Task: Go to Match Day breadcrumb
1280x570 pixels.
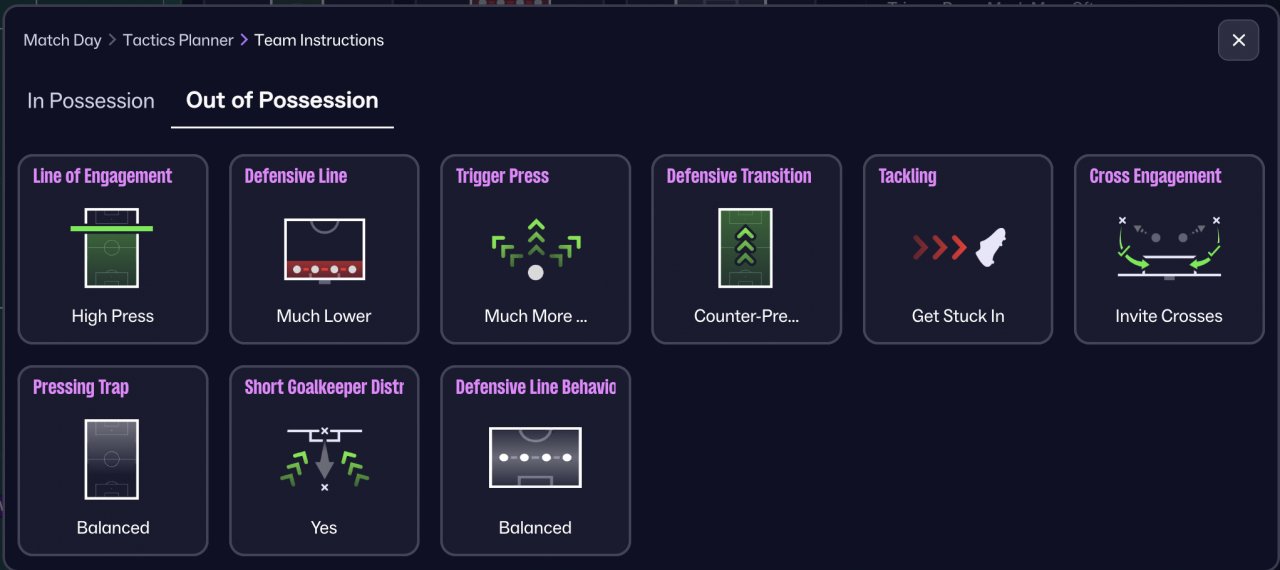Action: (x=62, y=40)
